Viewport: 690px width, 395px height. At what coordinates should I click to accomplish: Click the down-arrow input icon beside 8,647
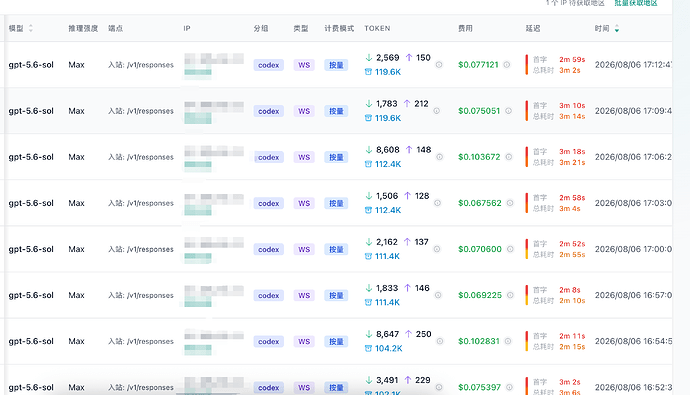pyautogui.click(x=369, y=334)
